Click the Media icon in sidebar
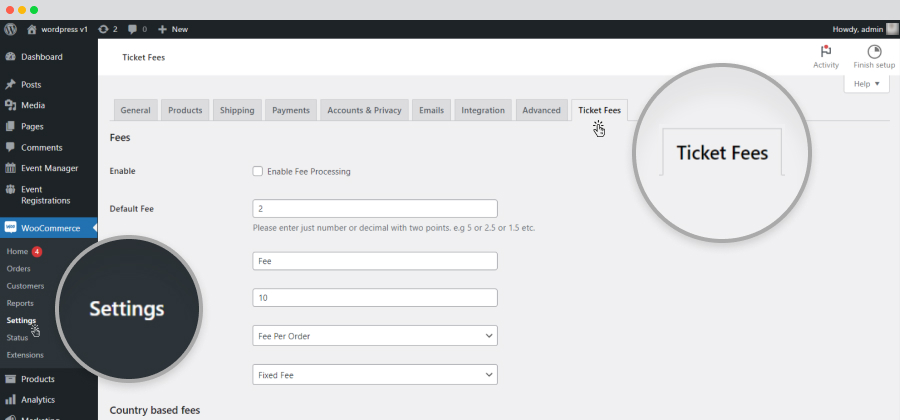The width and height of the screenshot is (900, 420). tap(10, 105)
